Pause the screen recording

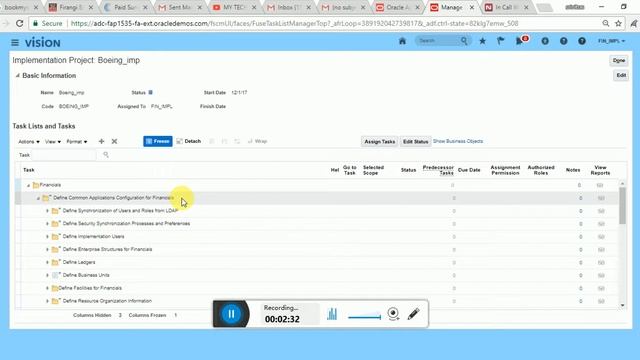click(231, 313)
